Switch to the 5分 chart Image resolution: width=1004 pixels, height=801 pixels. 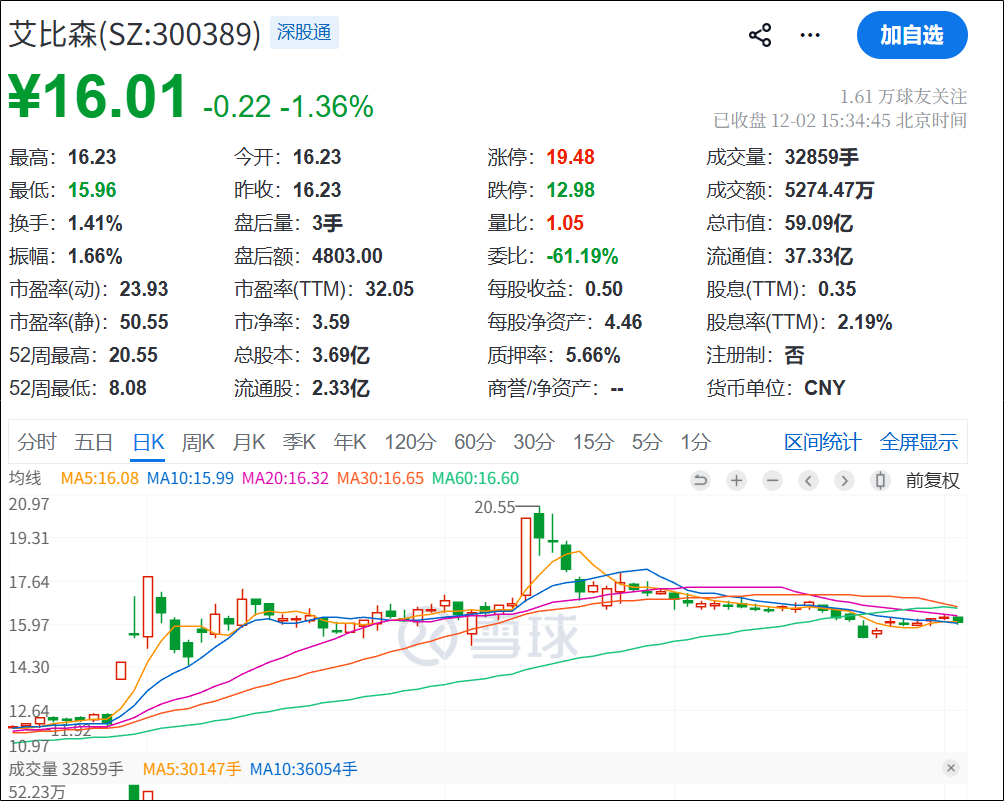(647, 442)
